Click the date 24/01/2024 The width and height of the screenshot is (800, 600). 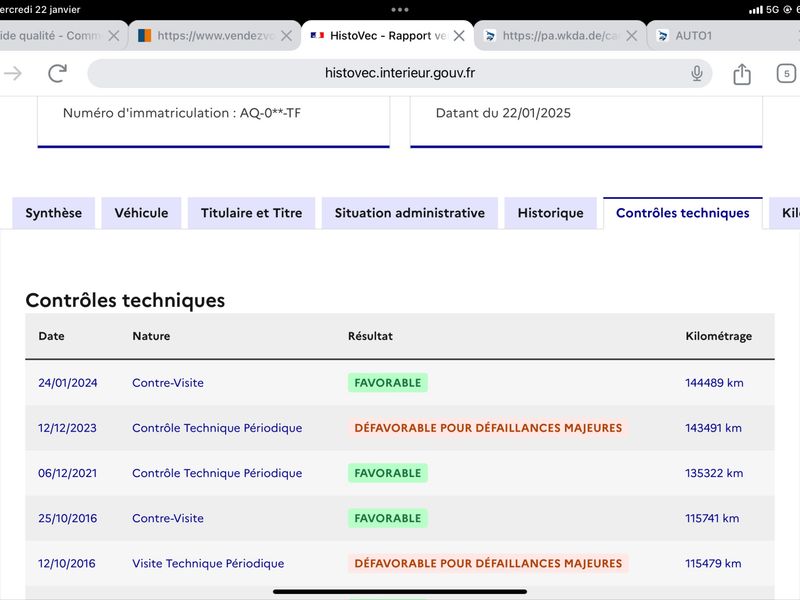pyautogui.click(x=68, y=383)
